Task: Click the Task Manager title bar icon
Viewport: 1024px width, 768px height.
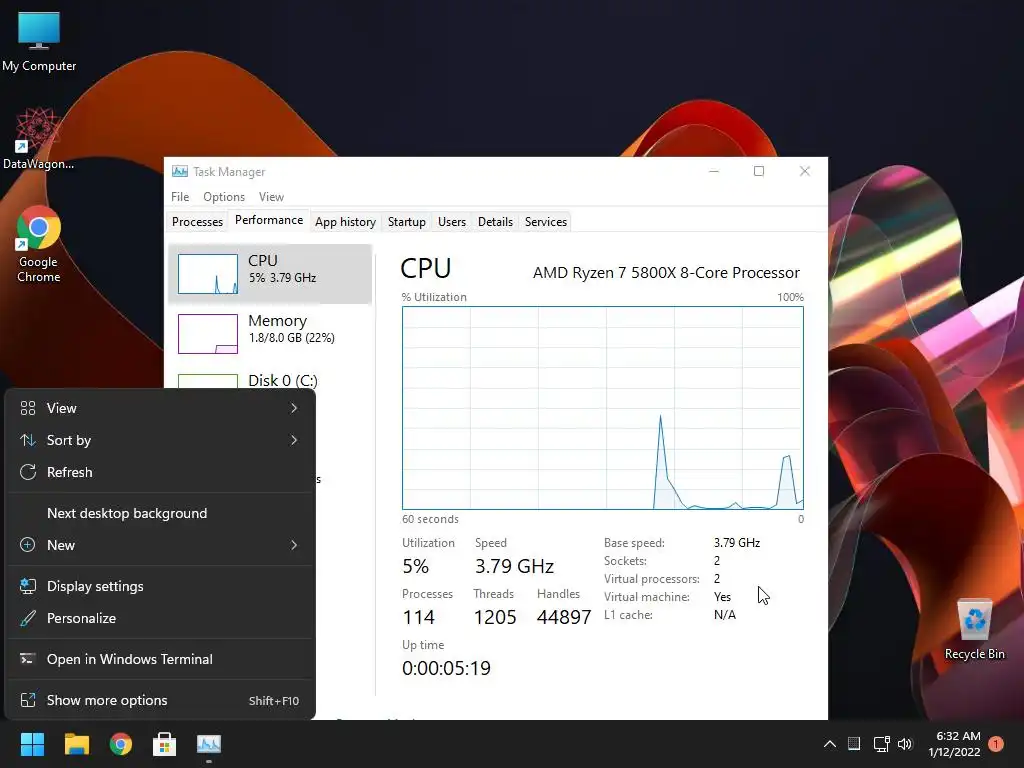Action: [180, 171]
